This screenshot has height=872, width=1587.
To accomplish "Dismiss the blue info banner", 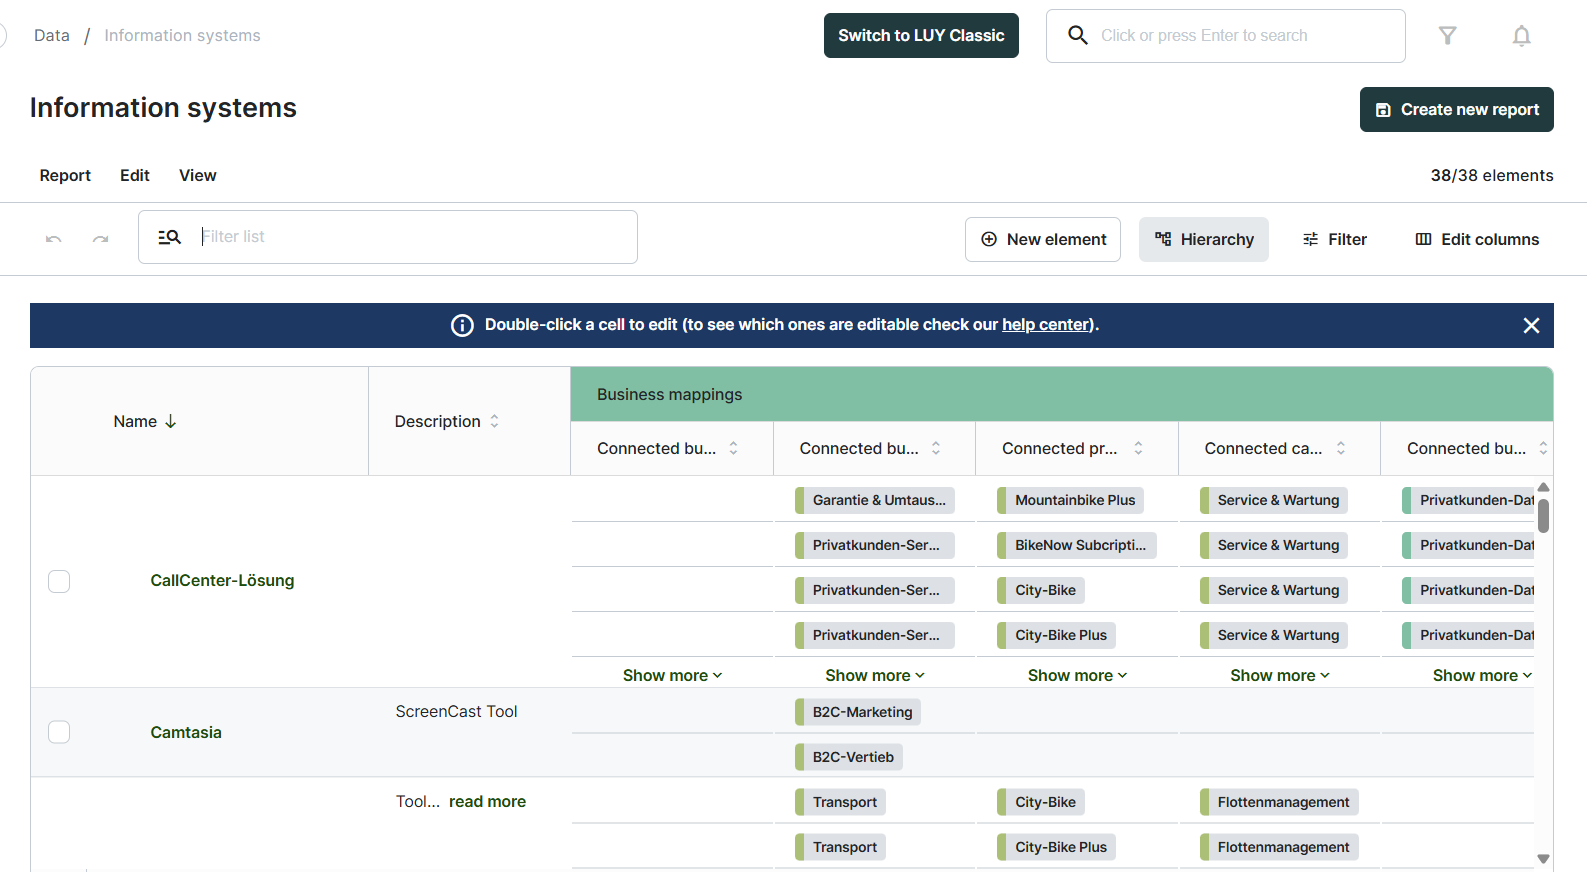I will (1530, 325).
